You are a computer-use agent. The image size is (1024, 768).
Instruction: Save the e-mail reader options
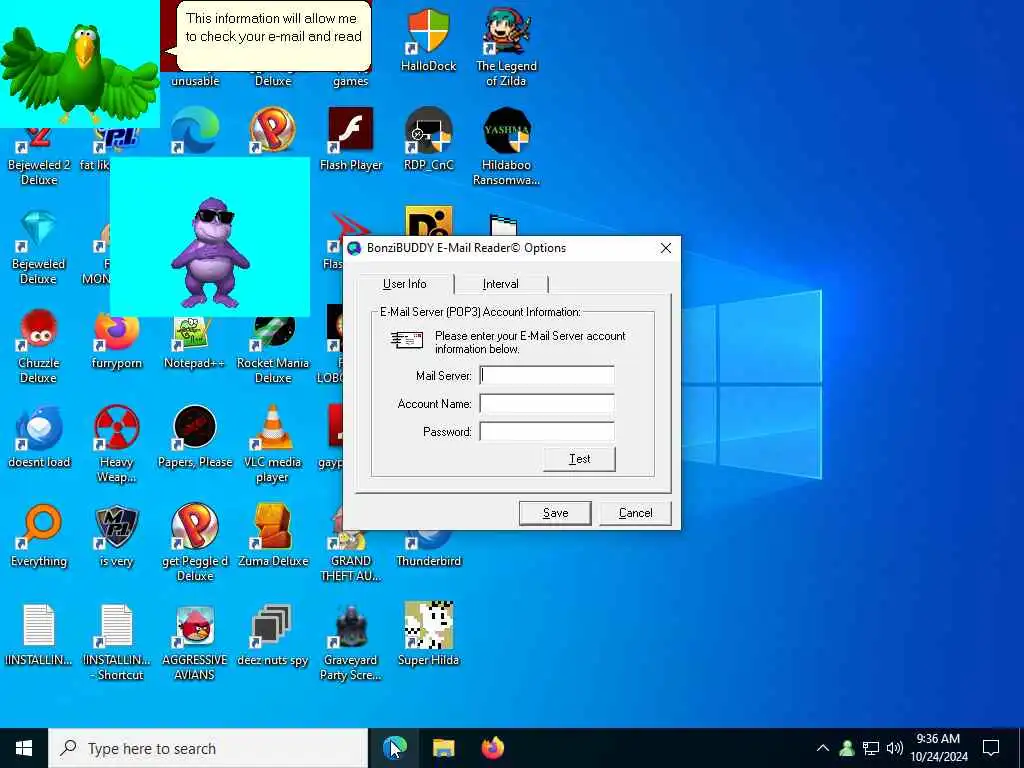pyautogui.click(x=555, y=513)
